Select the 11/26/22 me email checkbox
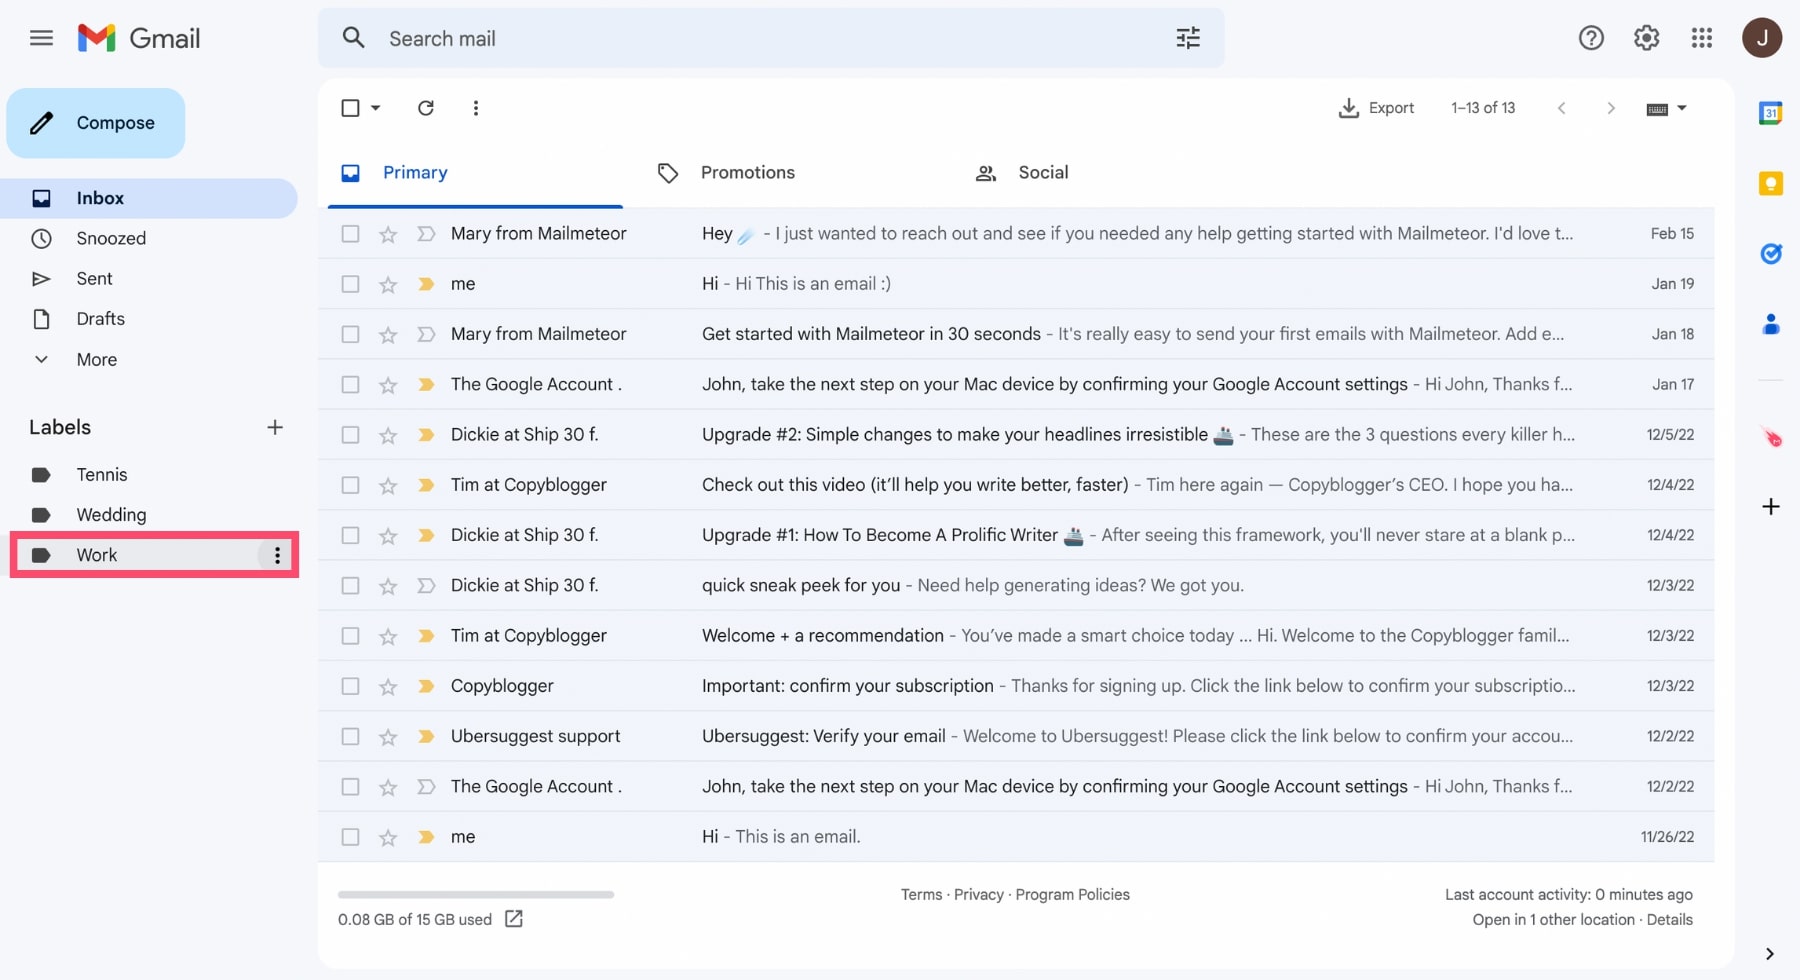 350,837
